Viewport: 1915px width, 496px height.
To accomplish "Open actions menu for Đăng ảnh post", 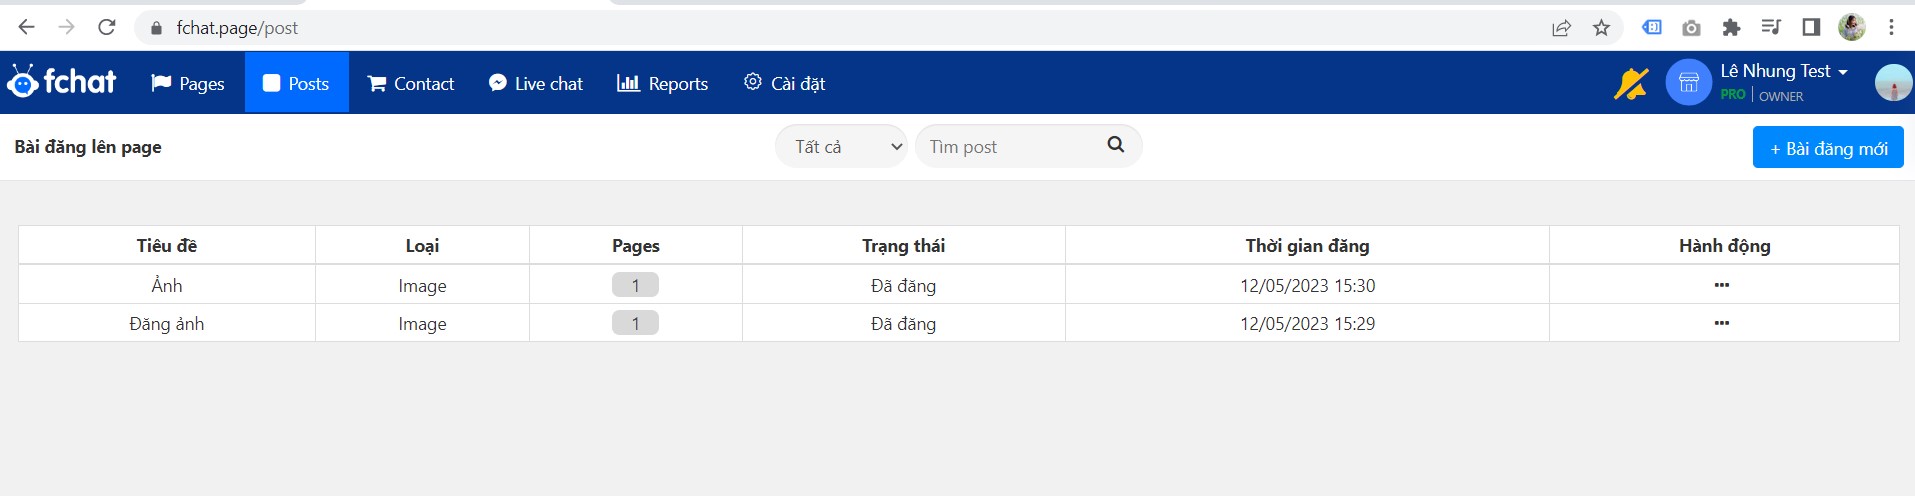I will click(1722, 323).
